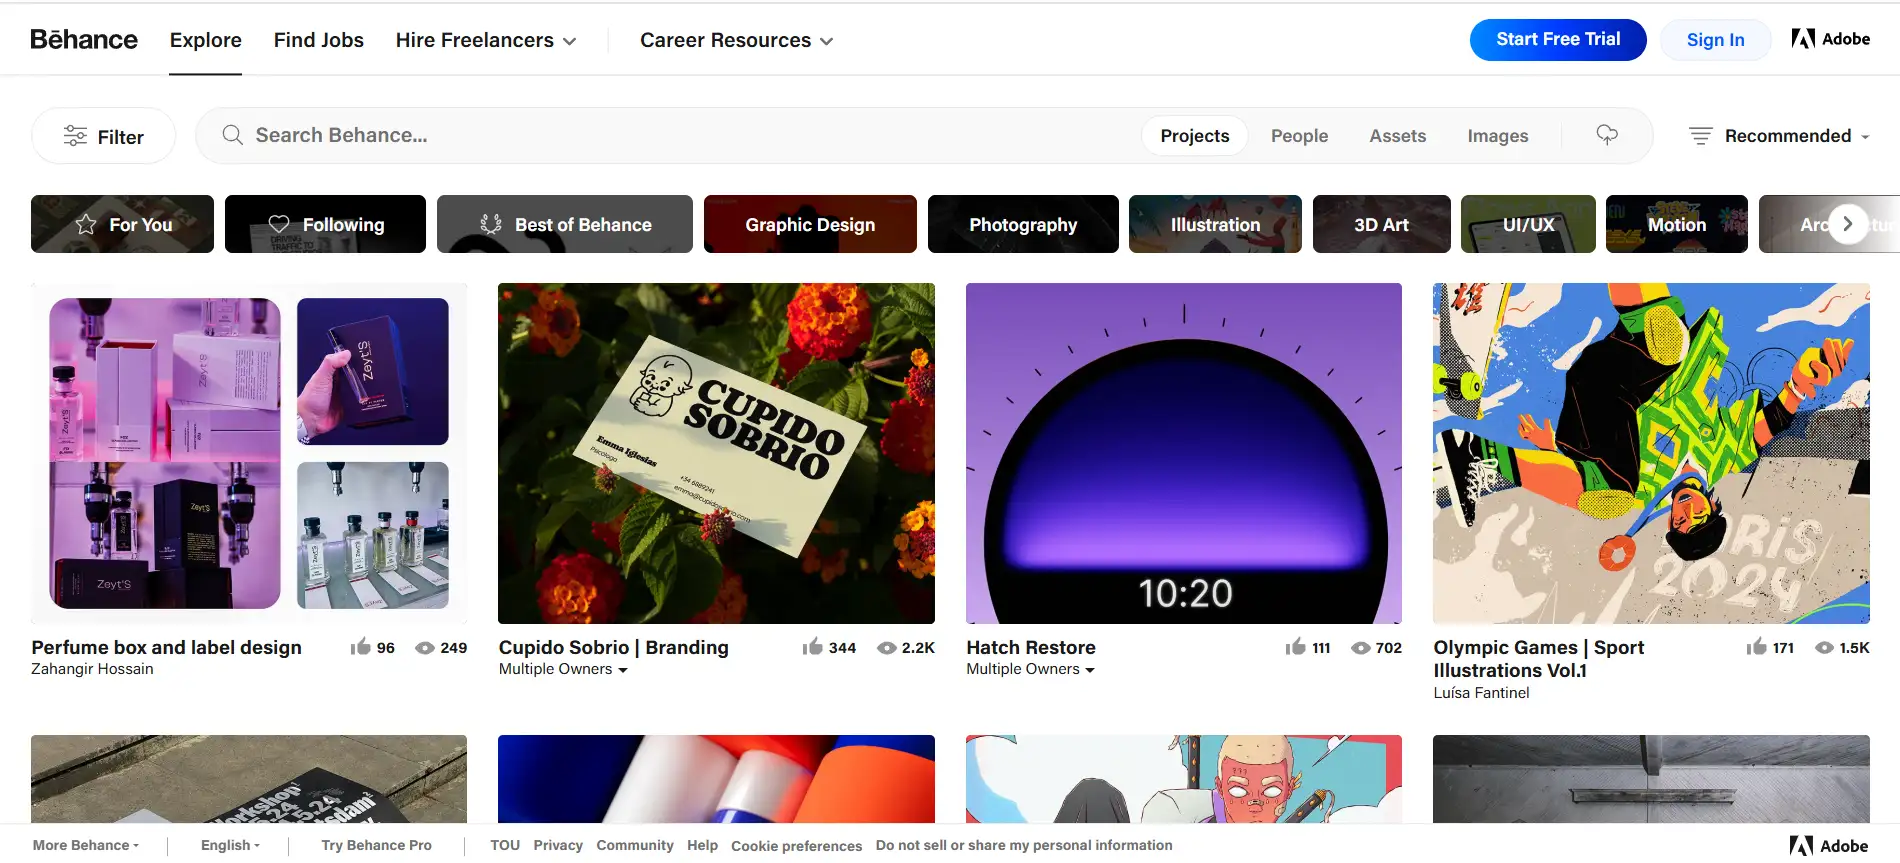Open the English language selector
Screen dimensions: 1900x863
pos(230,845)
